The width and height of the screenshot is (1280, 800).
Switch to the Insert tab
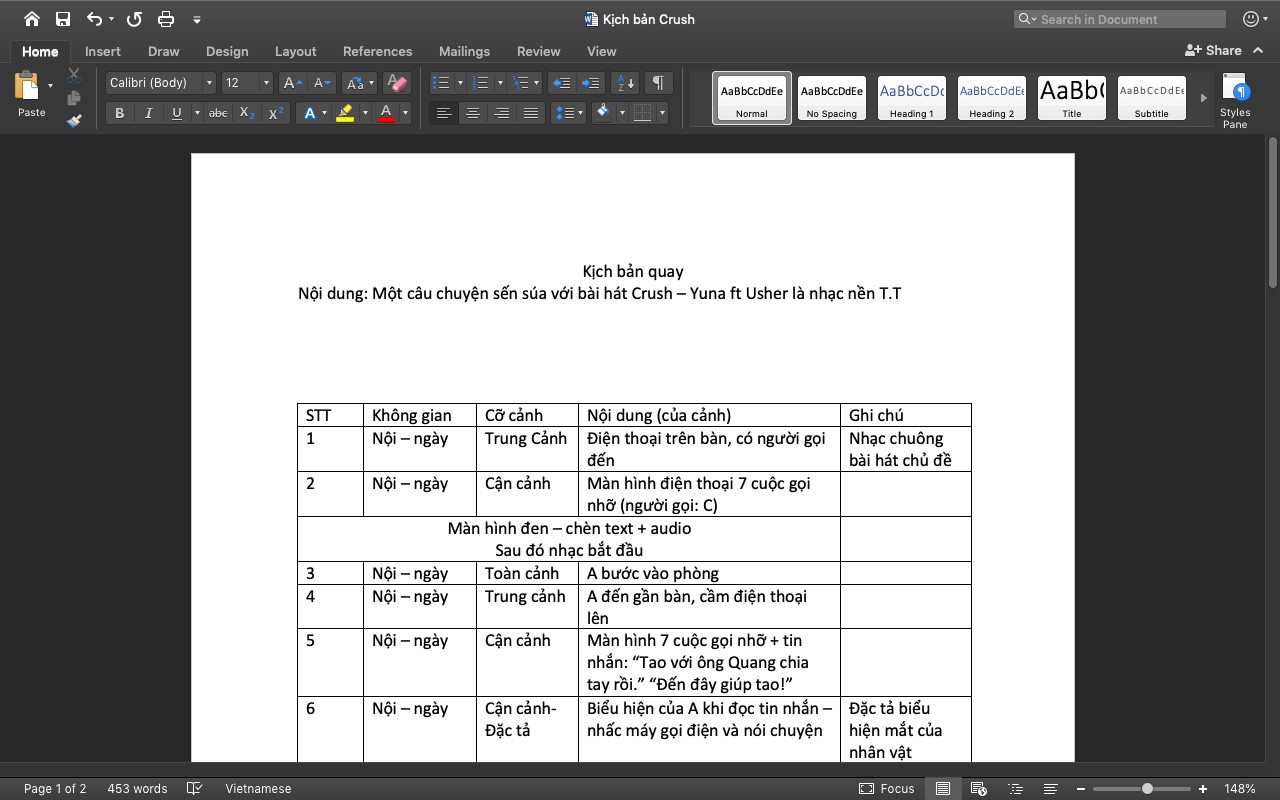[x=103, y=51]
